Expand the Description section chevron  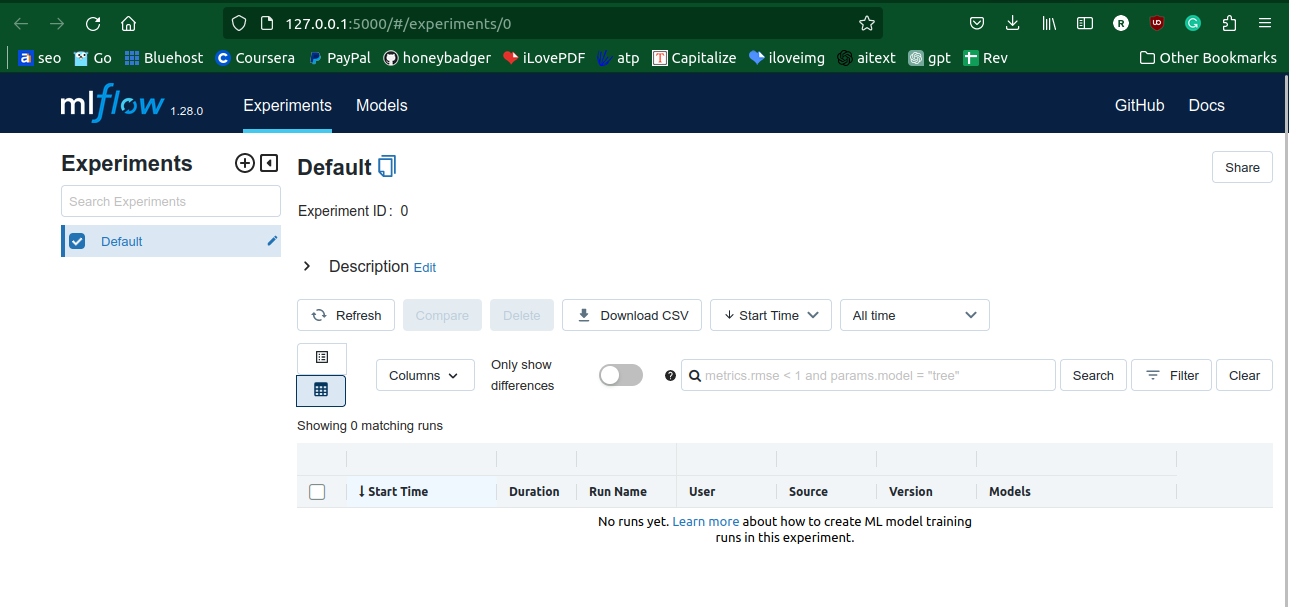[x=307, y=267]
